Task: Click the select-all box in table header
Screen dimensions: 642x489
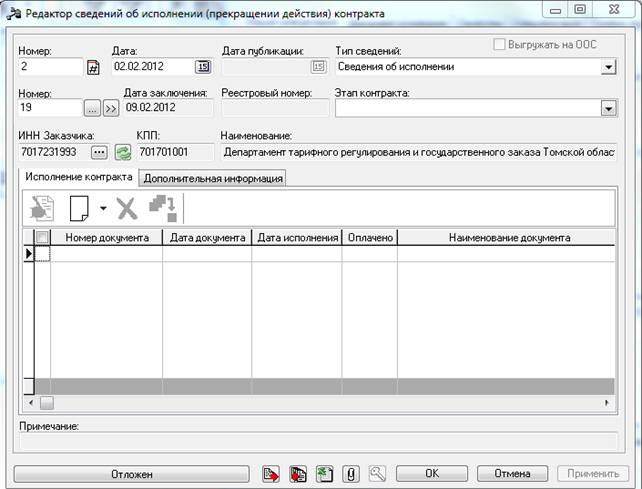Action: pos(43,238)
